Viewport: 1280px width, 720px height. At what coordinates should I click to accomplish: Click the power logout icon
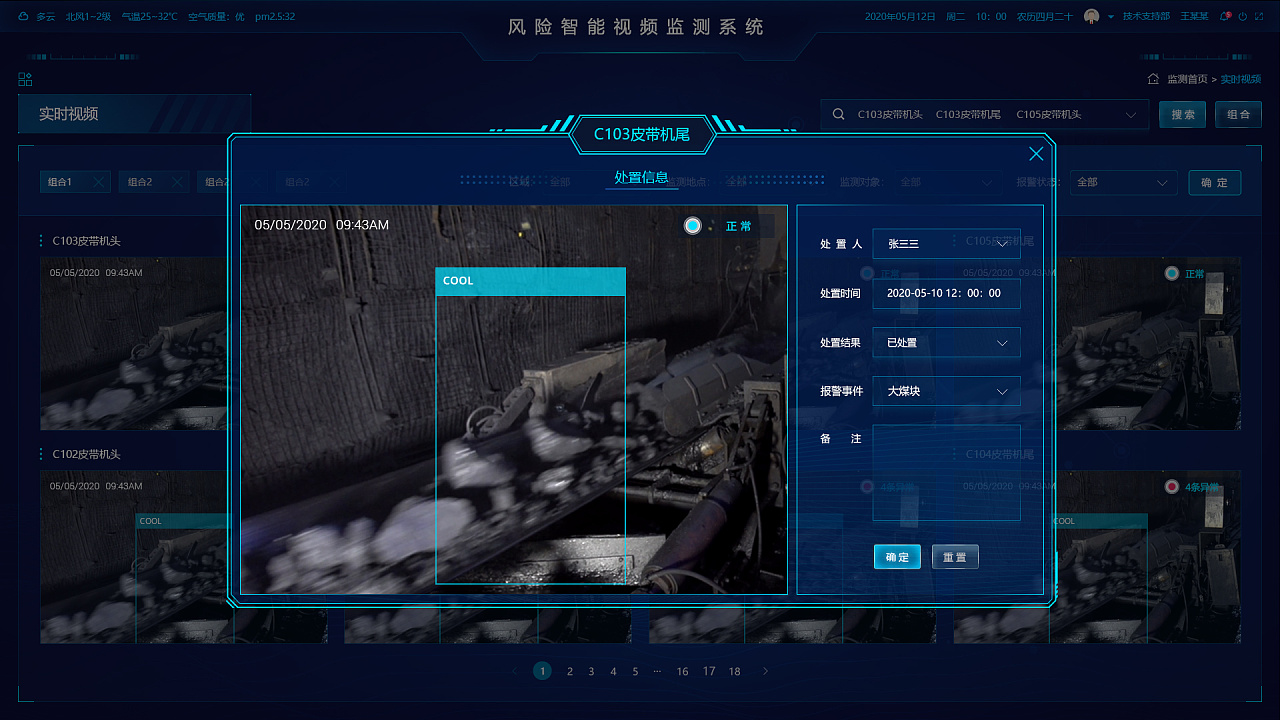tap(1243, 17)
